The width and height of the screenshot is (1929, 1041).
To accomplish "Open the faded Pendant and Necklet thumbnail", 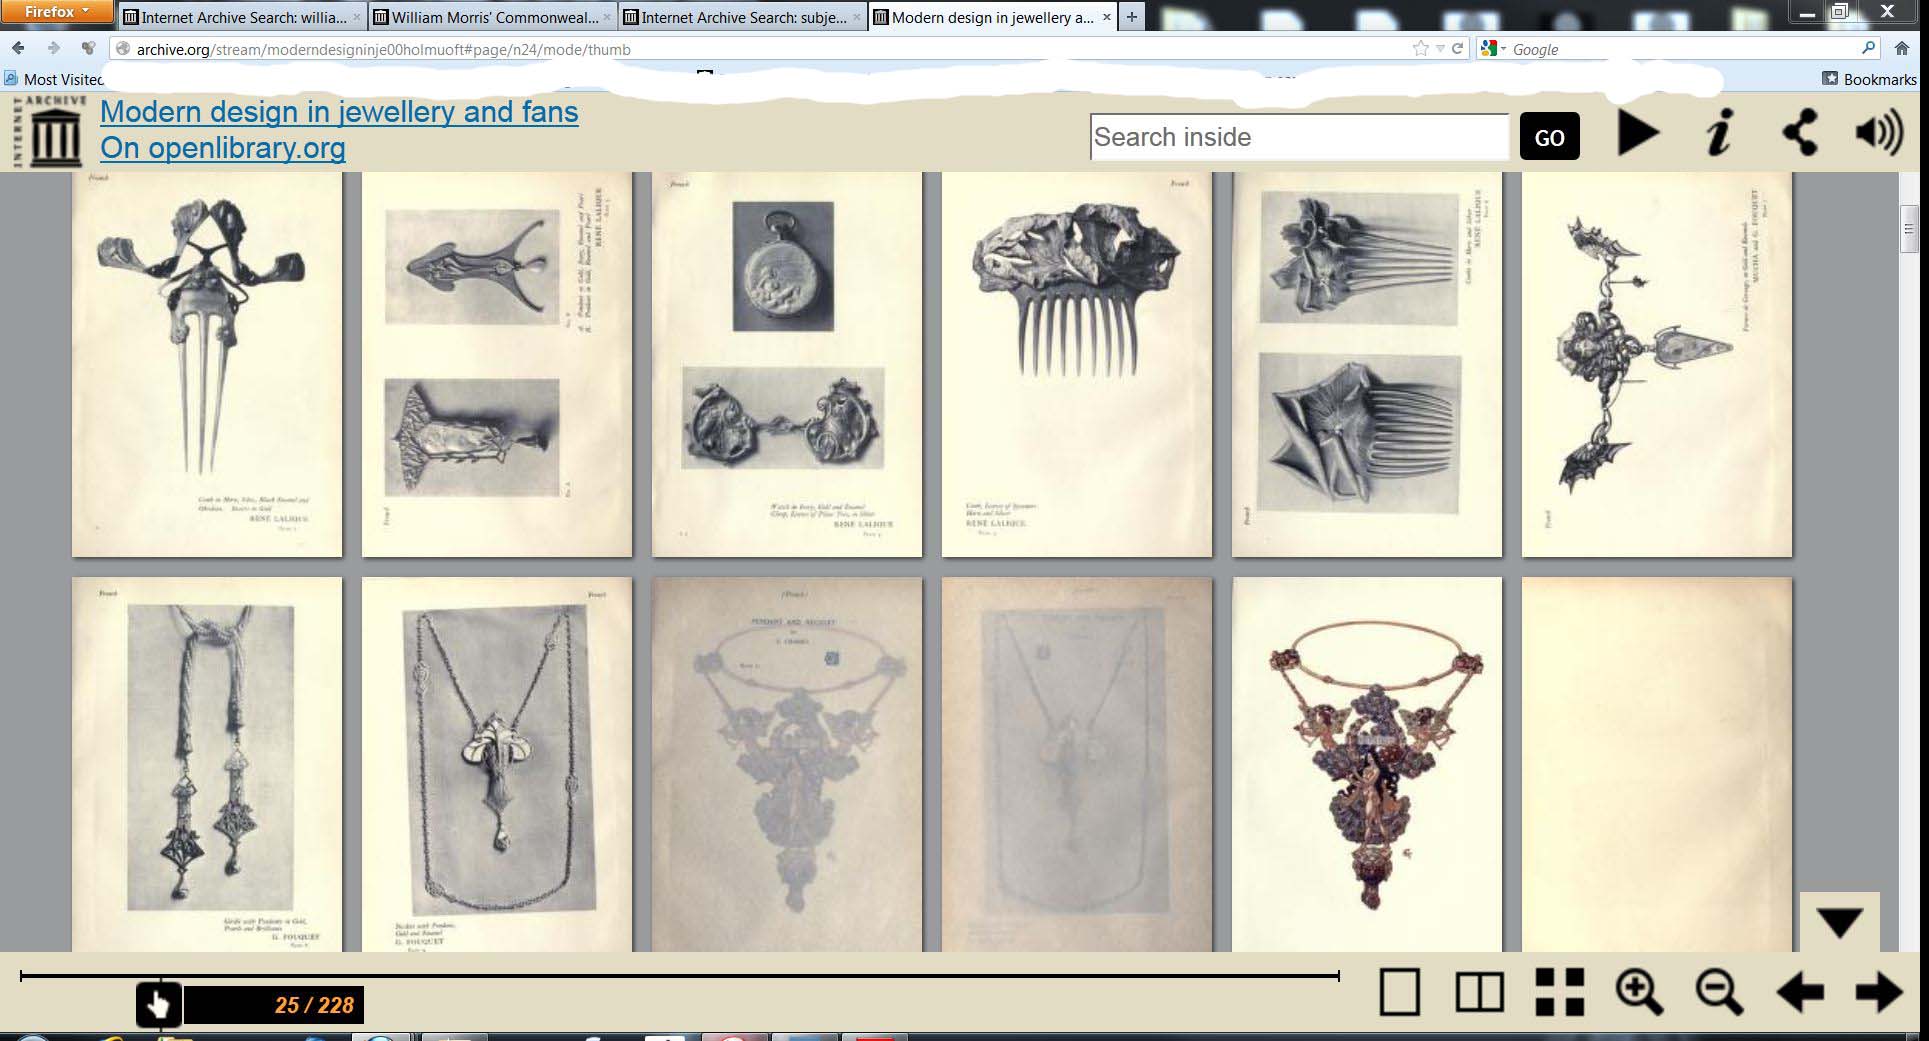I will (x=787, y=764).
